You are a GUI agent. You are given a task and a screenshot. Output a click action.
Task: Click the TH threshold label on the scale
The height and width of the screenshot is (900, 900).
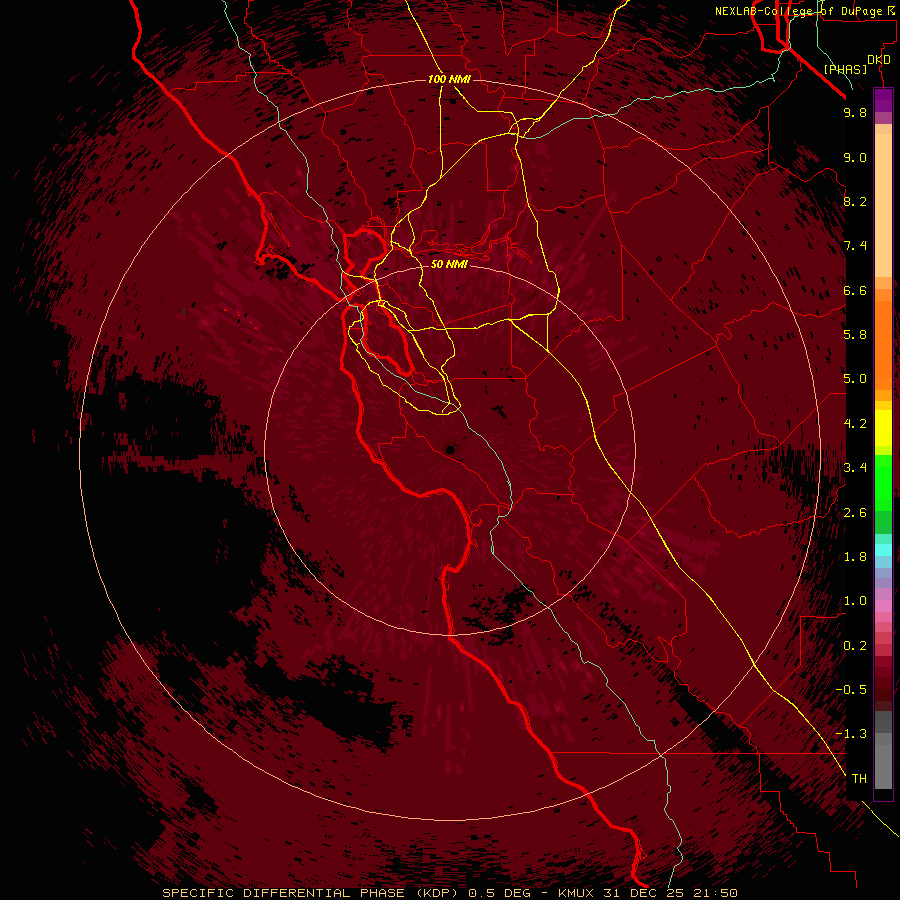859,779
